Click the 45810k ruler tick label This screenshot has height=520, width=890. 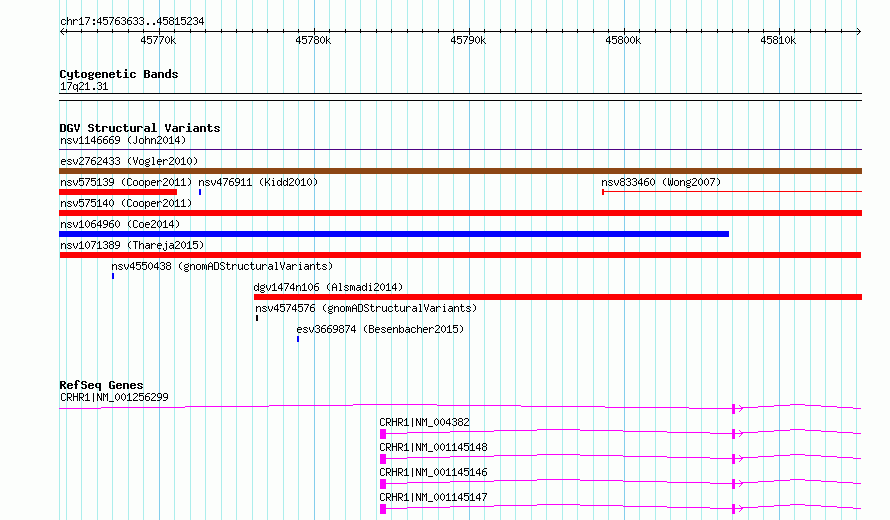778,40
